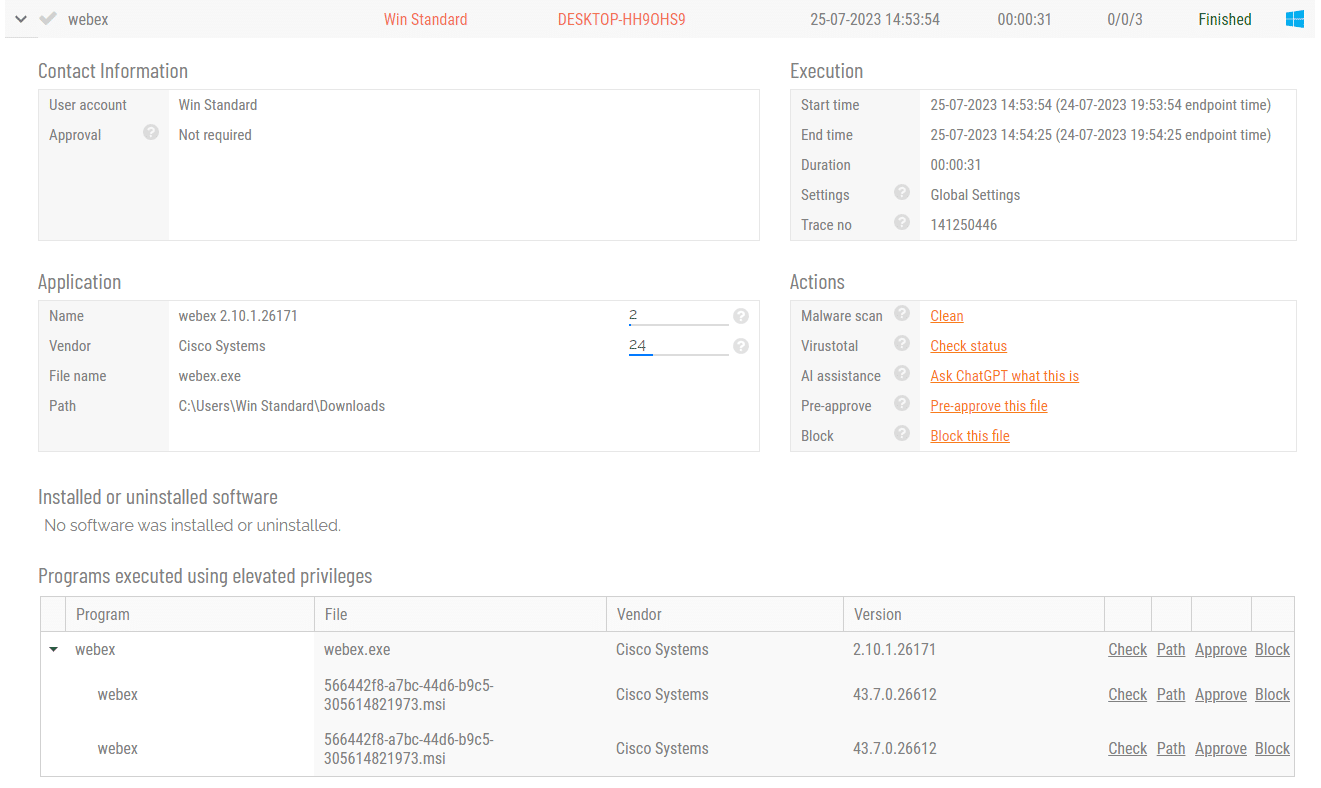
Task: Select application name webex 2.10.1.26171
Action: (x=238, y=316)
